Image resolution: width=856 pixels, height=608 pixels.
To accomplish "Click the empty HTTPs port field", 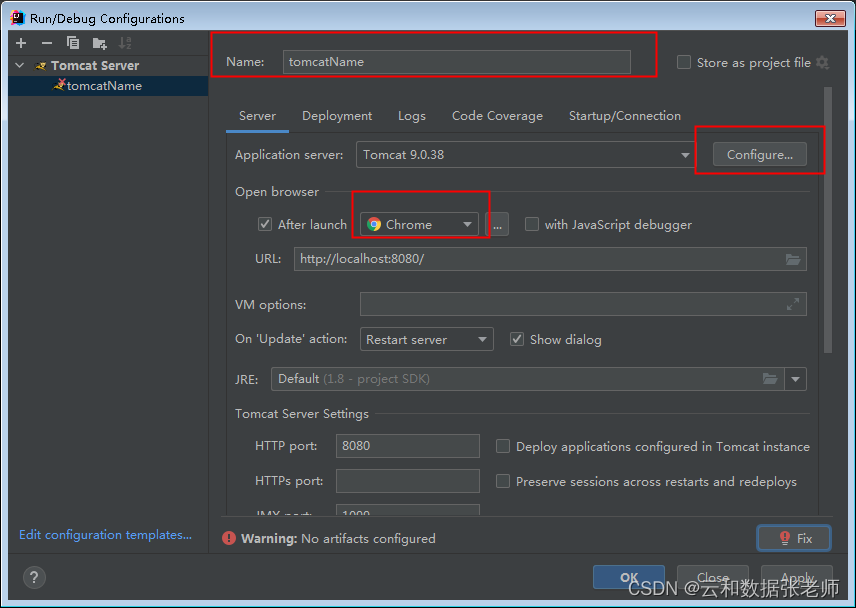I will pyautogui.click(x=407, y=481).
